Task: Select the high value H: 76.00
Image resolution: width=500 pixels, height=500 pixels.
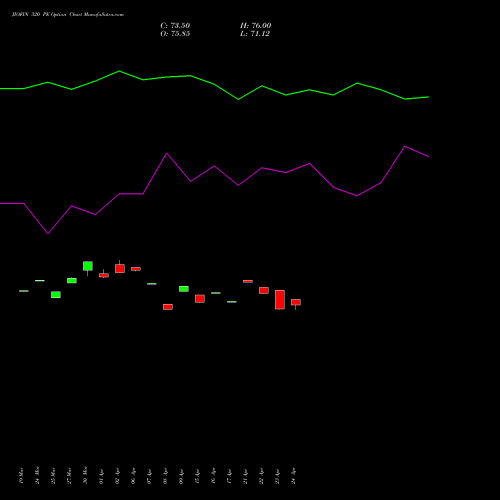Action: [x=255, y=26]
